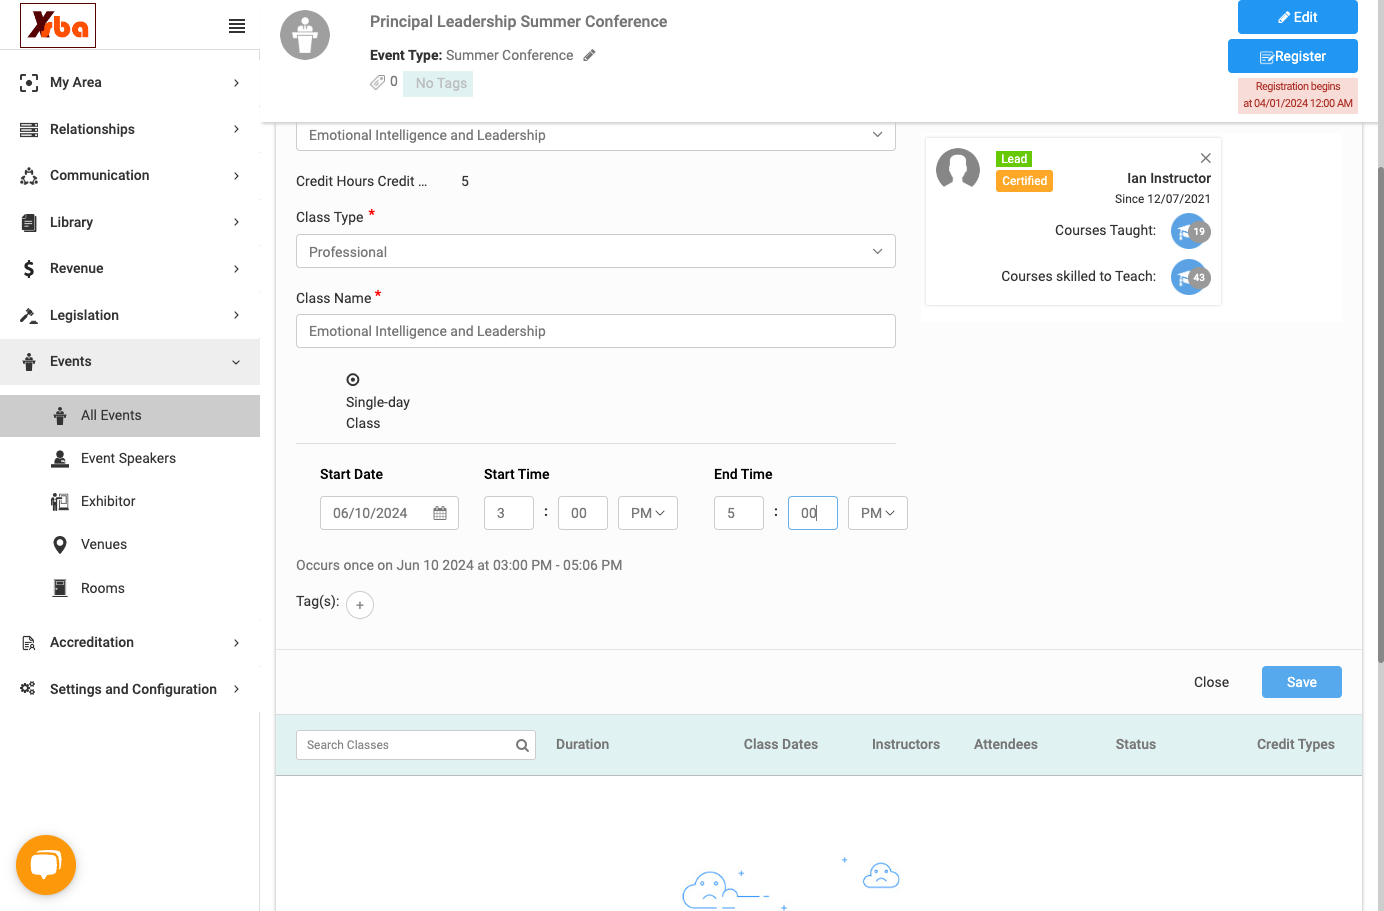This screenshot has height=911, width=1384.
Task: Navigate to Venues
Action: pyautogui.click(x=130, y=545)
